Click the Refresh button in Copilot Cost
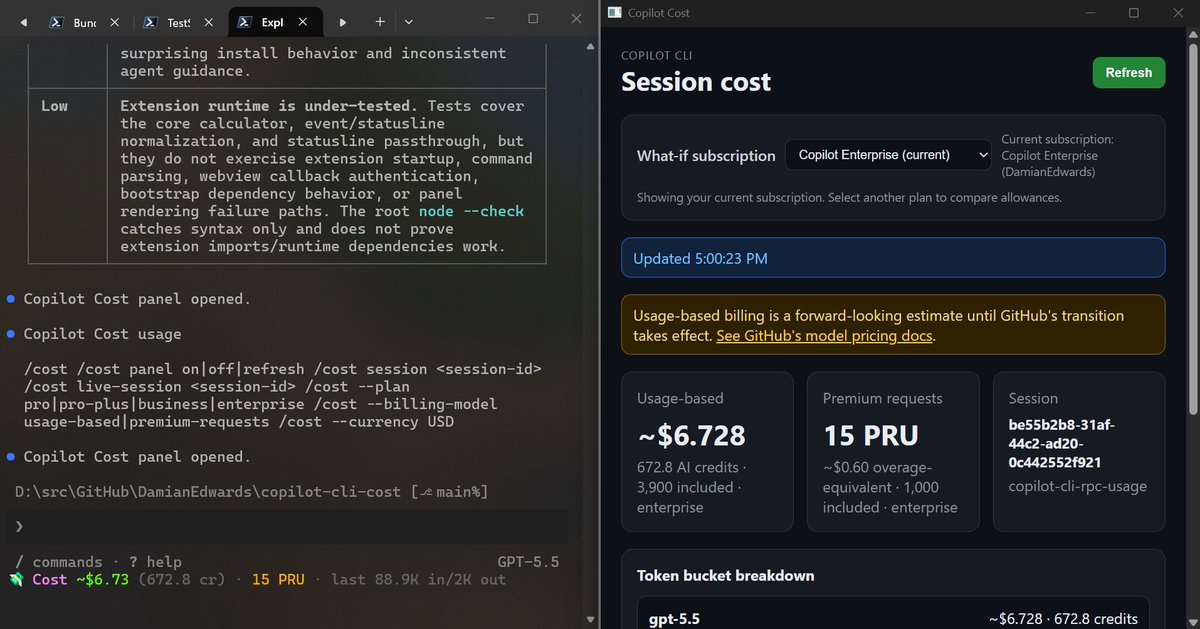This screenshot has width=1200, height=629. [x=1129, y=73]
